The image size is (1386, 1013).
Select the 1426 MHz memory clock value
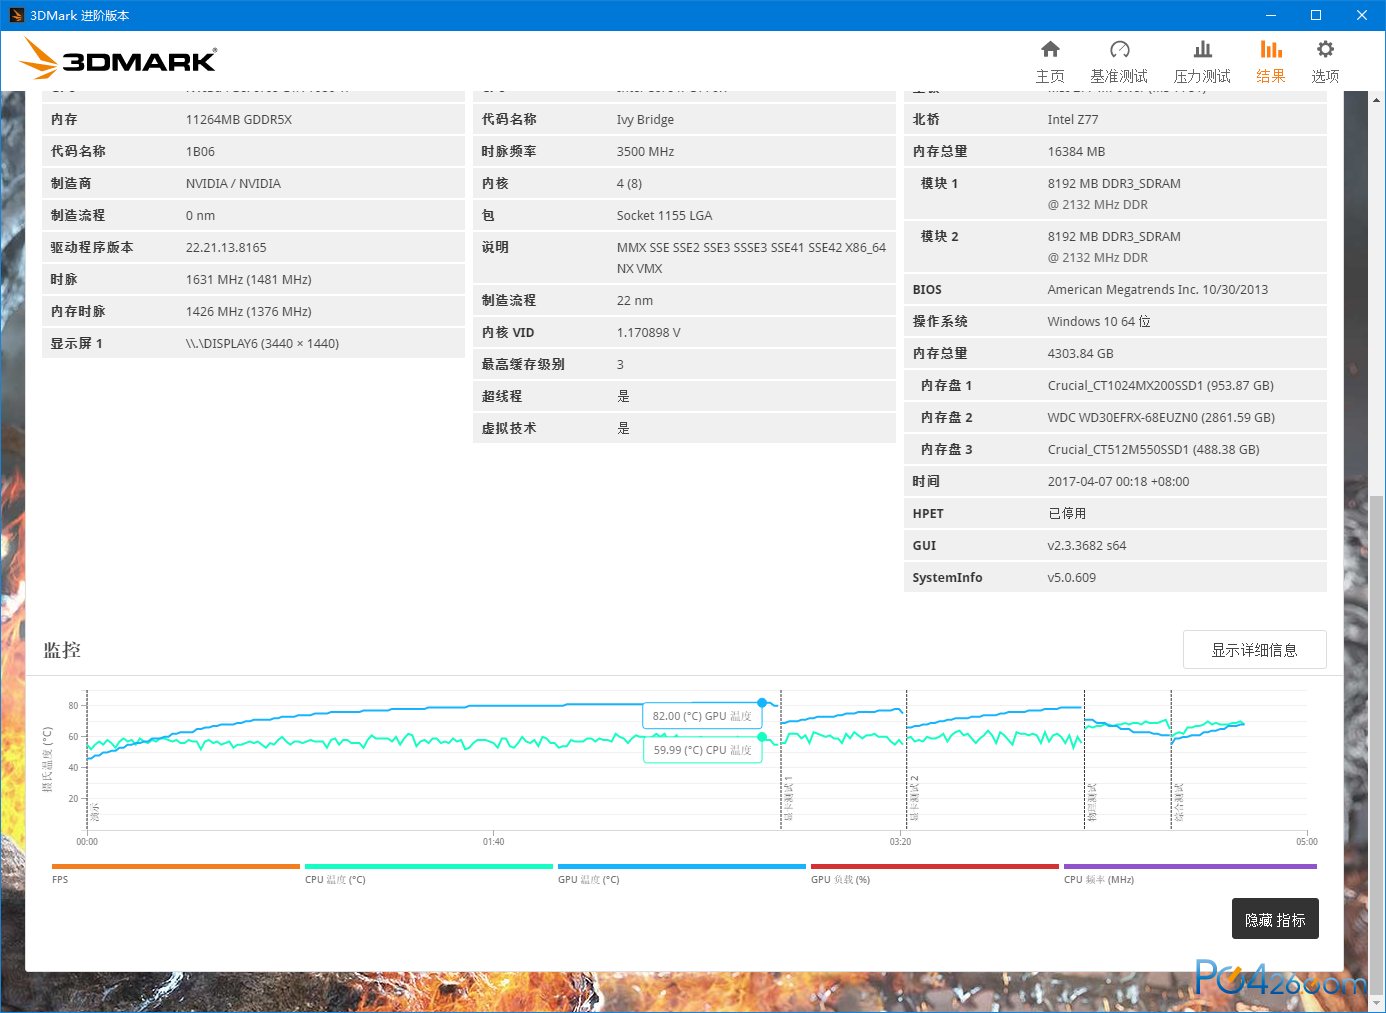(x=249, y=312)
